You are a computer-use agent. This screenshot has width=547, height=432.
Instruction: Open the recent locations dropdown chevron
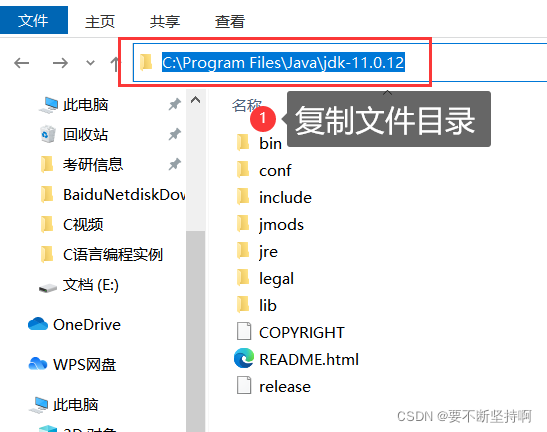tap(90, 63)
